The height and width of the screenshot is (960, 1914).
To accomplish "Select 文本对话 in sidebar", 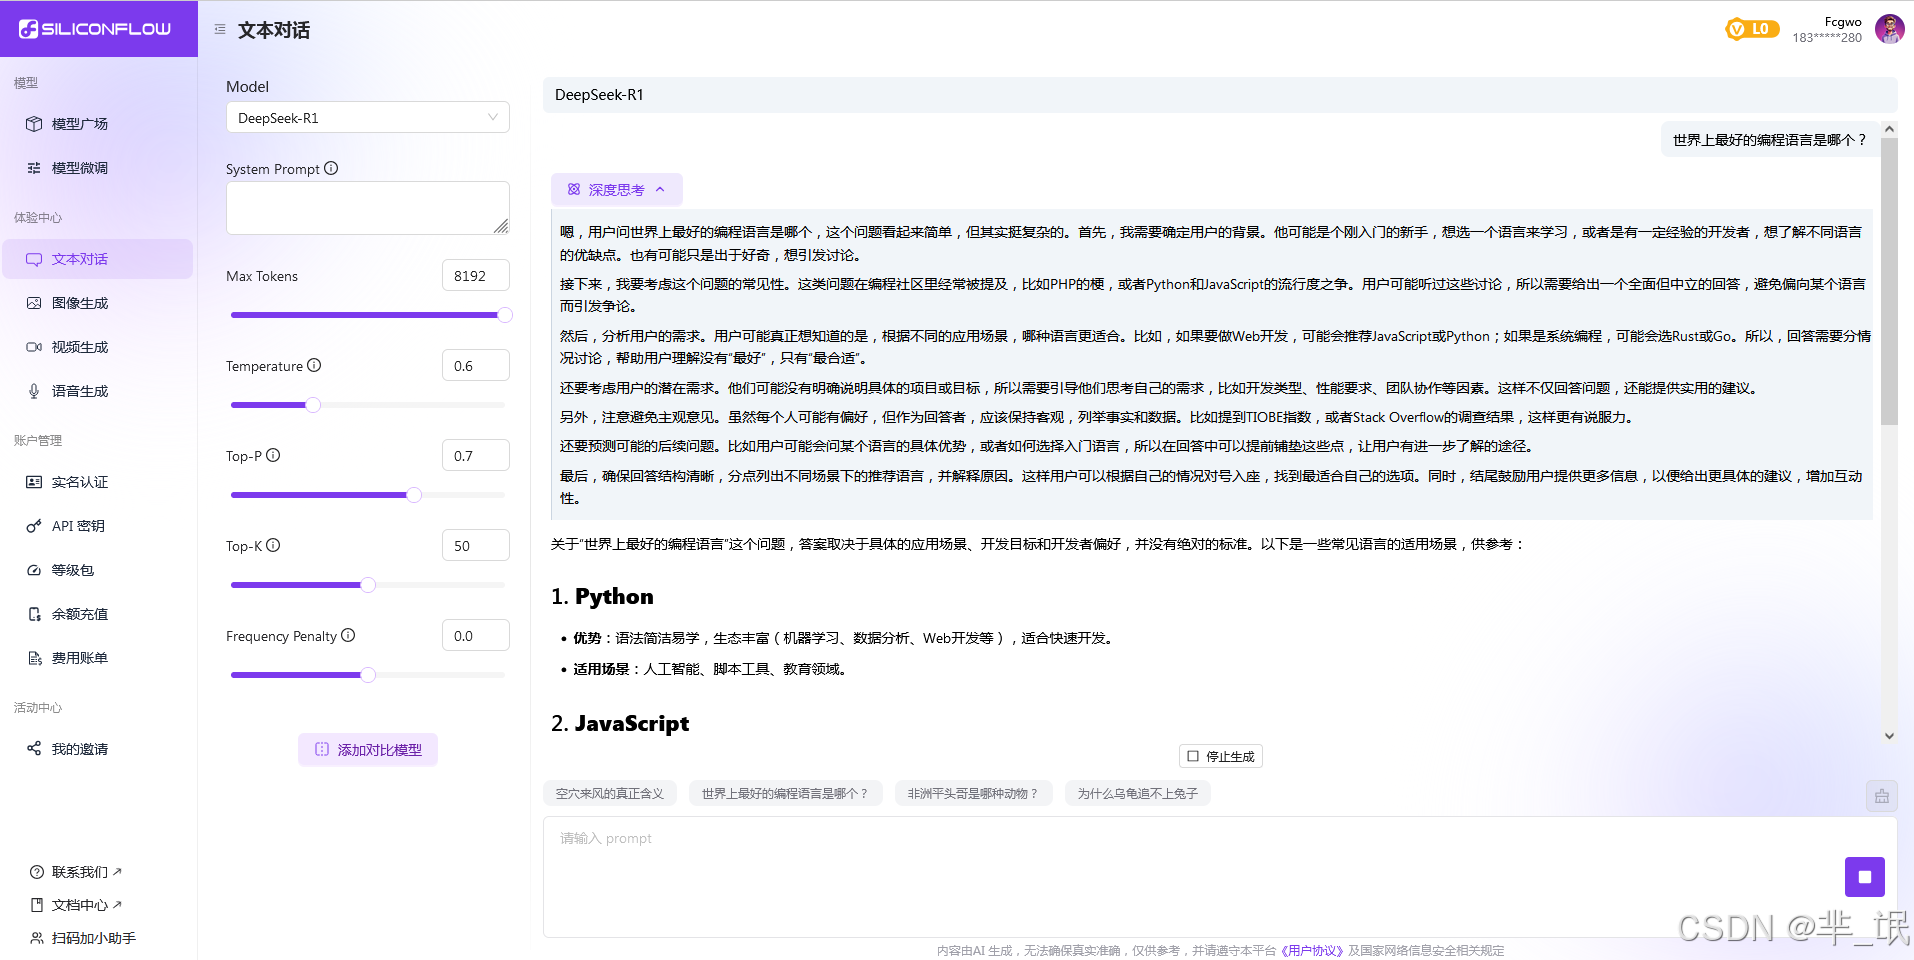I will point(97,259).
